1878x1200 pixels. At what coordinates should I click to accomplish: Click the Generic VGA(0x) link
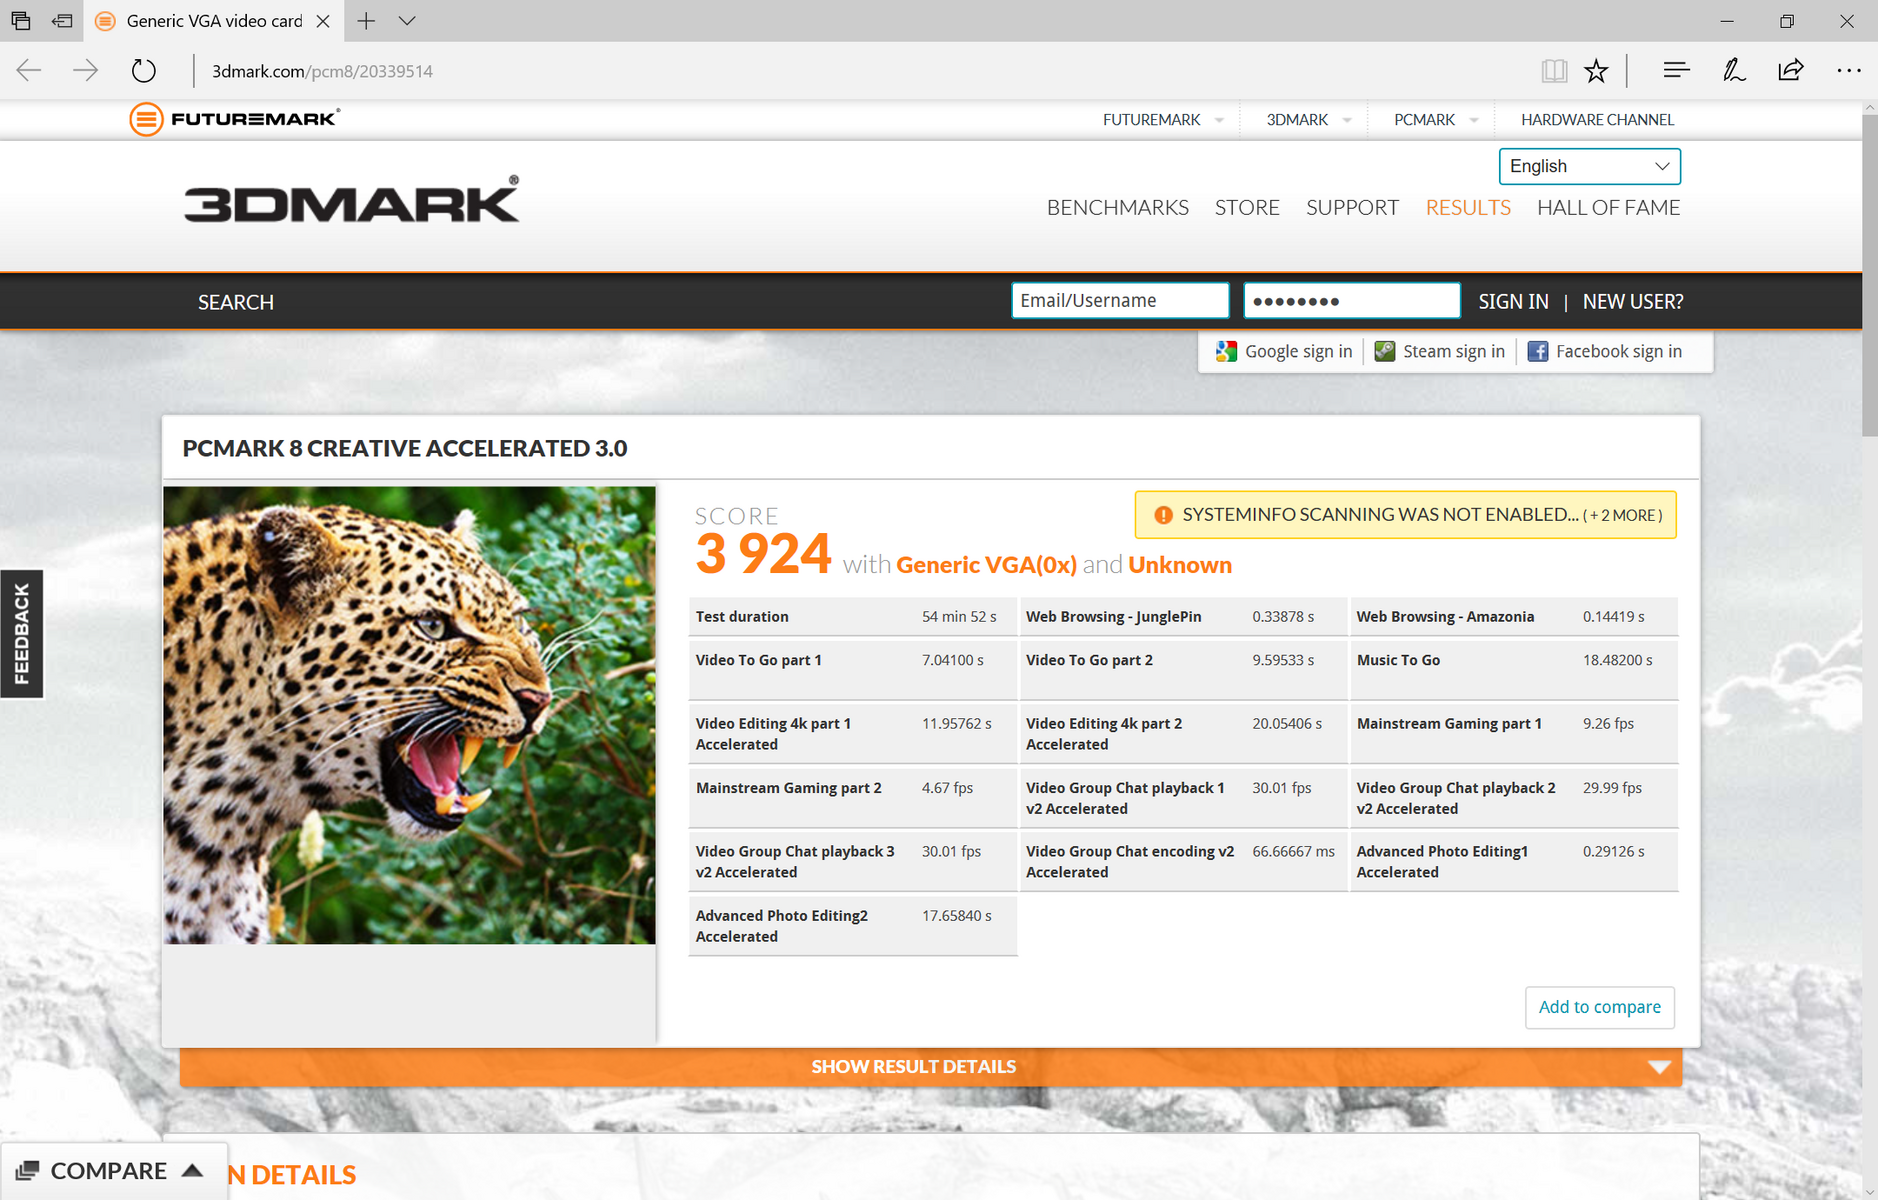point(986,565)
